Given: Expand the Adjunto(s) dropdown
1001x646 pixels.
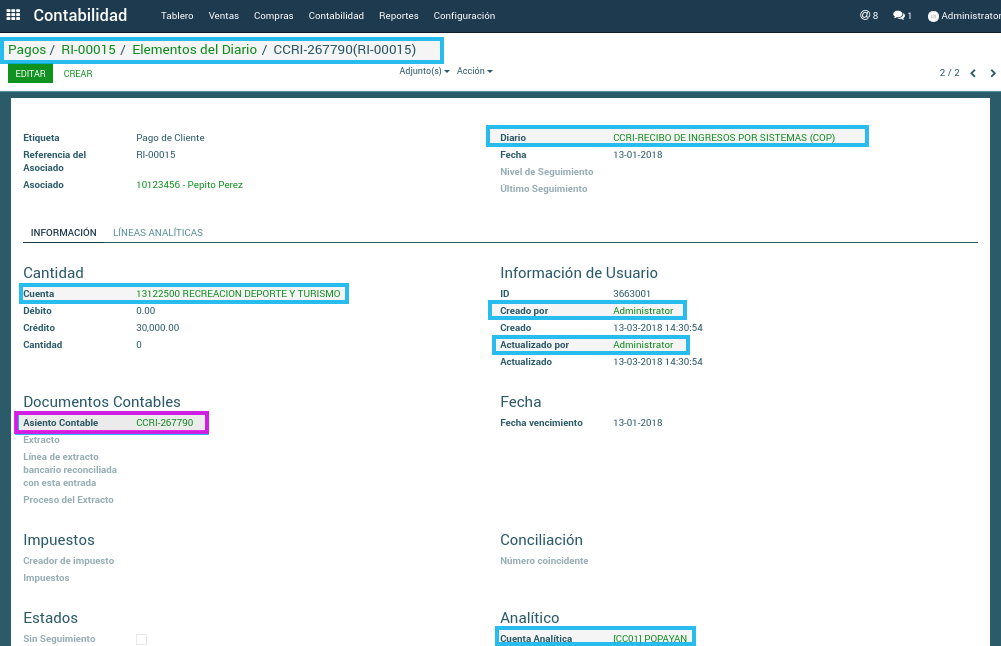Looking at the screenshot, I should (x=424, y=71).
